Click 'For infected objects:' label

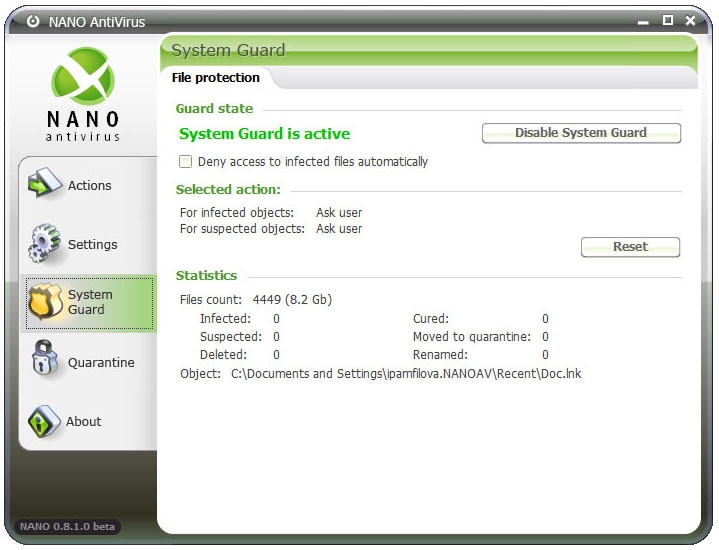(237, 212)
